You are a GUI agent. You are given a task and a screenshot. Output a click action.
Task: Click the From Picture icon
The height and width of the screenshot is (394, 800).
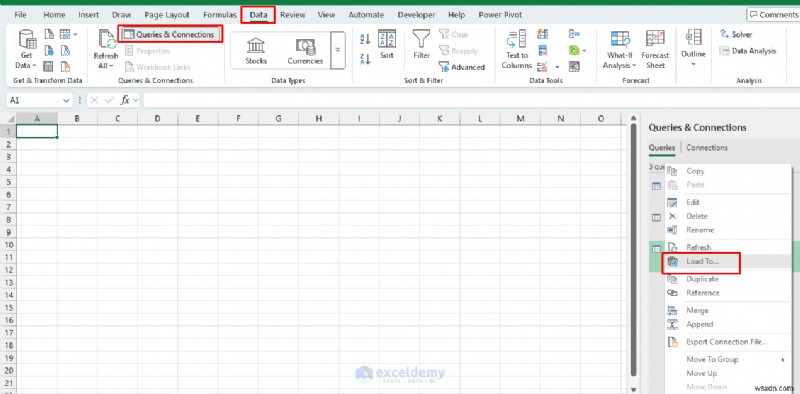point(65,35)
